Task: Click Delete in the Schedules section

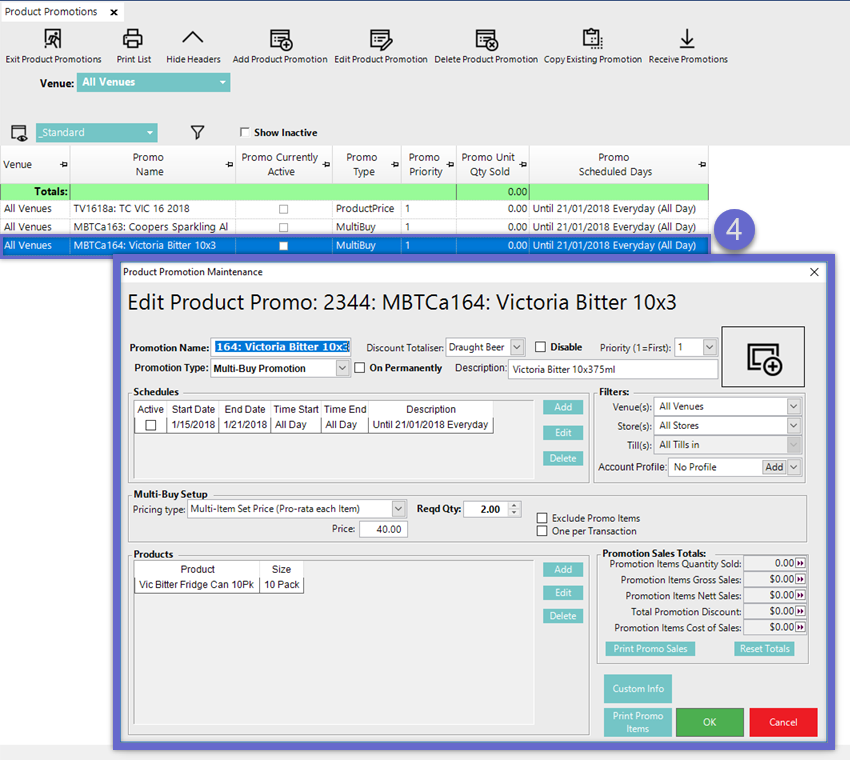Action: [563, 458]
